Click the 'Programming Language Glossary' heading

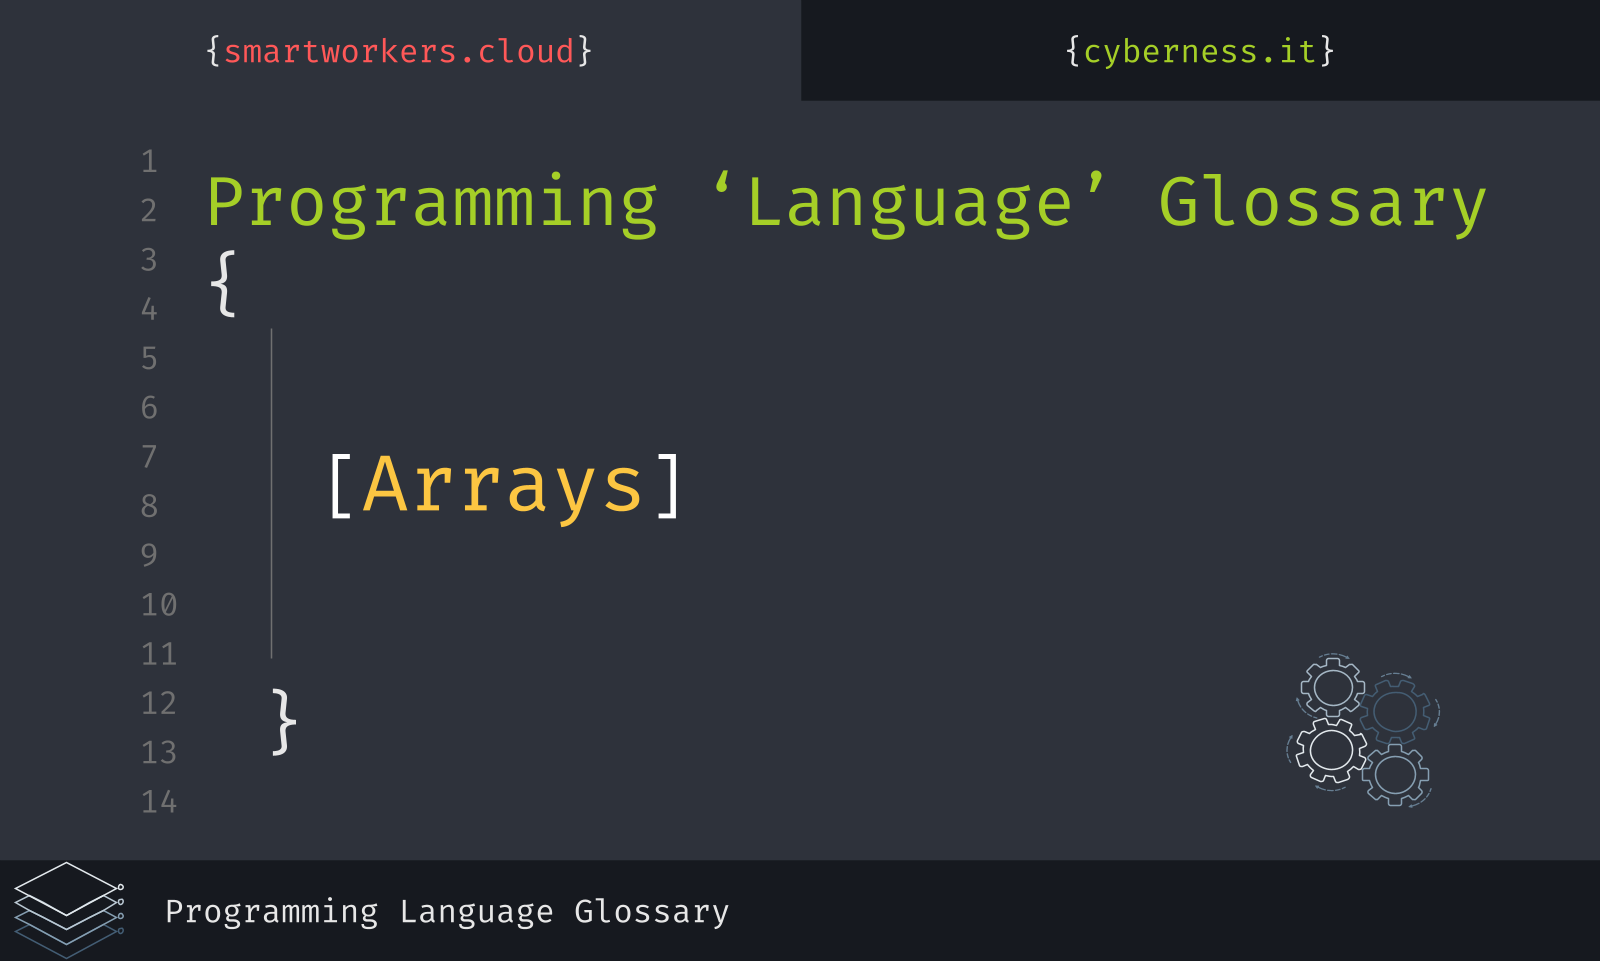tap(847, 204)
